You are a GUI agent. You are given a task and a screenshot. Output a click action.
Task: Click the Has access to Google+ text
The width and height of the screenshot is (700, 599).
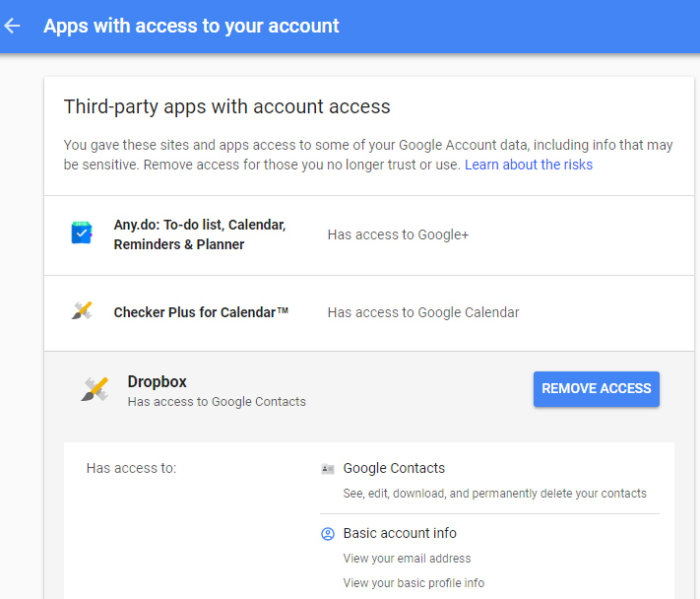point(398,234)
